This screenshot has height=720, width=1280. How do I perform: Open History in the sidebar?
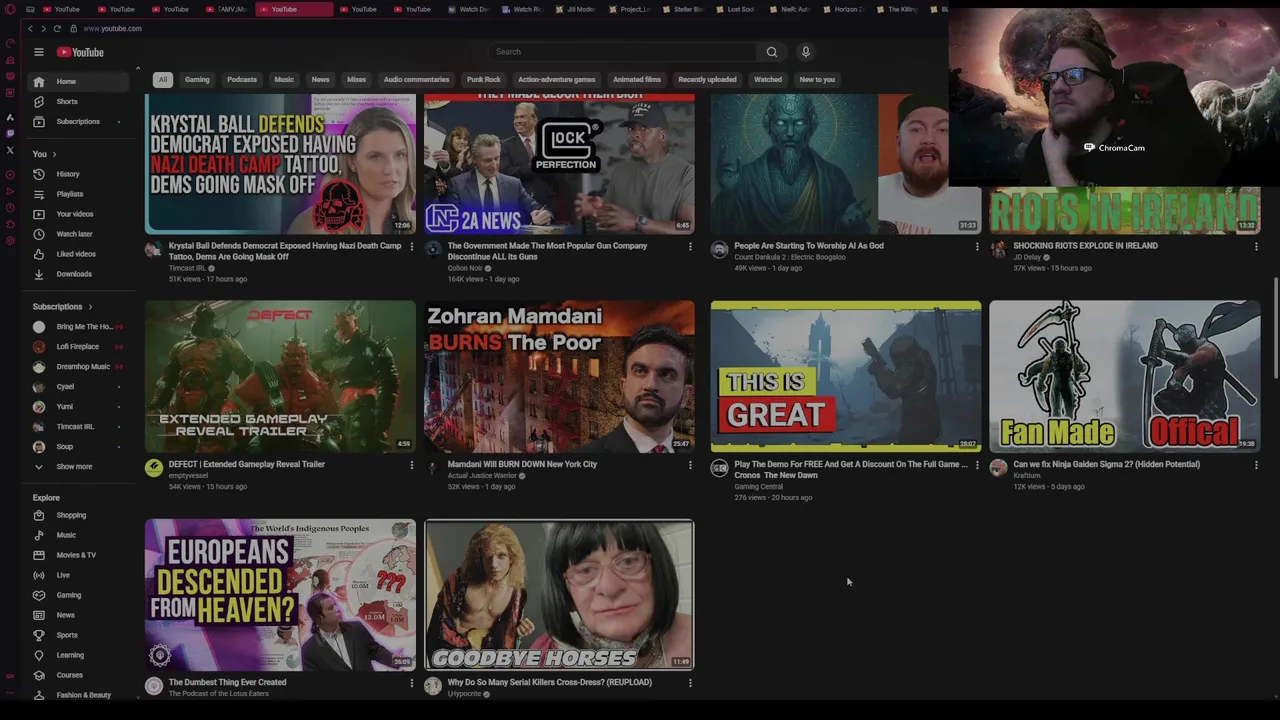(x=78, y=174)
